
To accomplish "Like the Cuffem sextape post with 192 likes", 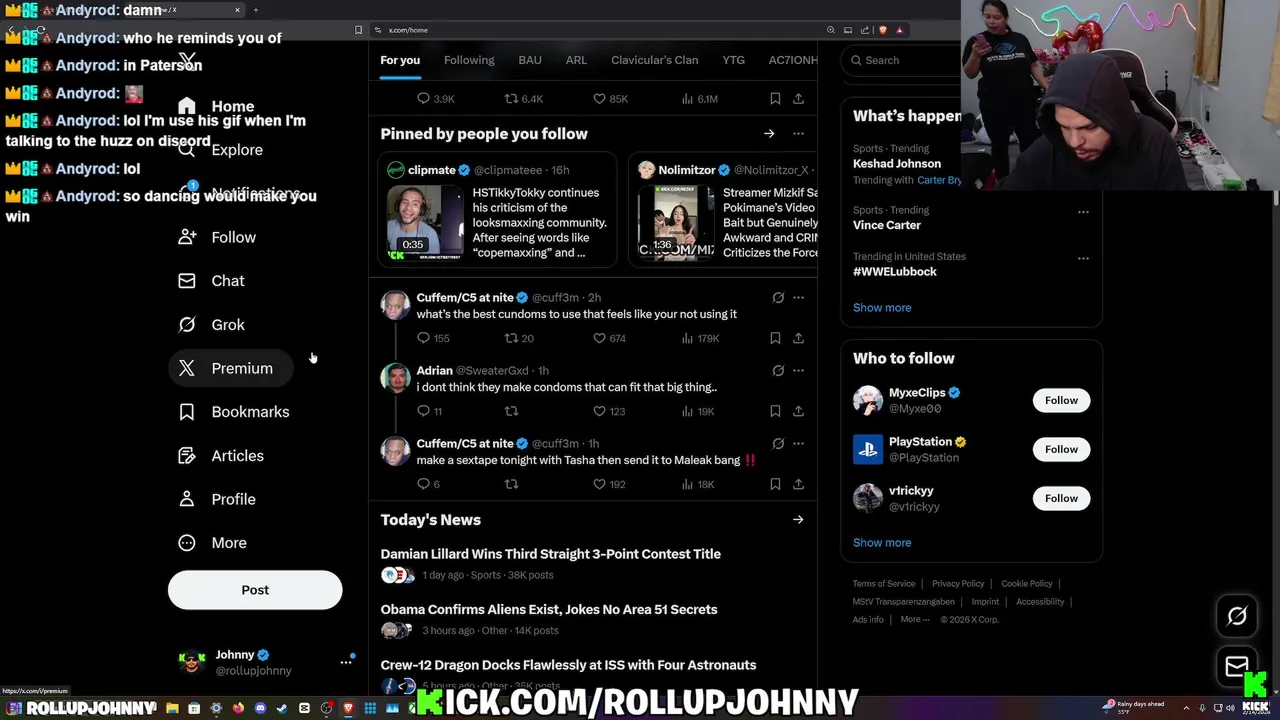I will 609,484.
